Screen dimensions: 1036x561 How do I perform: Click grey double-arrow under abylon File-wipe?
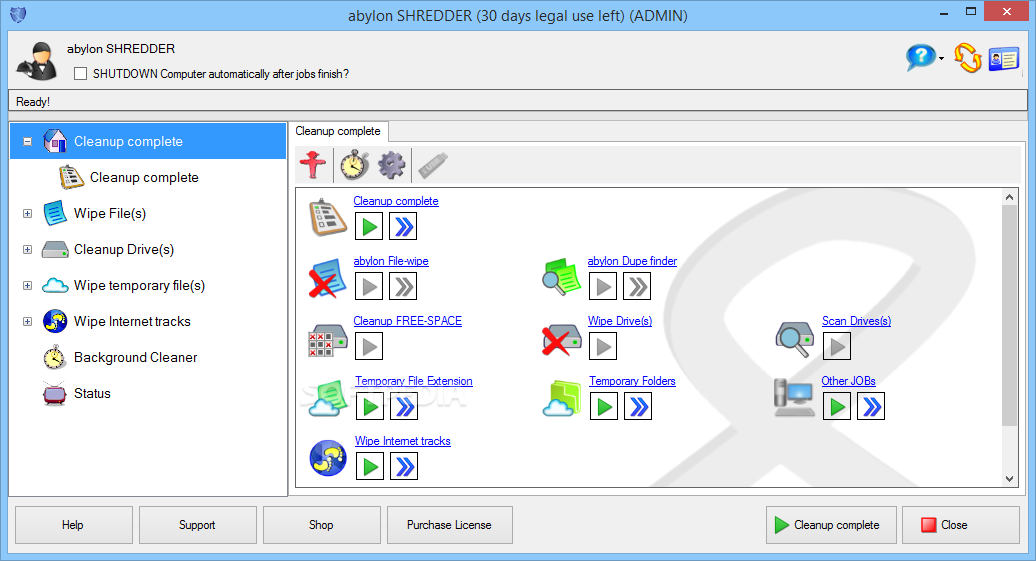[403, 287]
